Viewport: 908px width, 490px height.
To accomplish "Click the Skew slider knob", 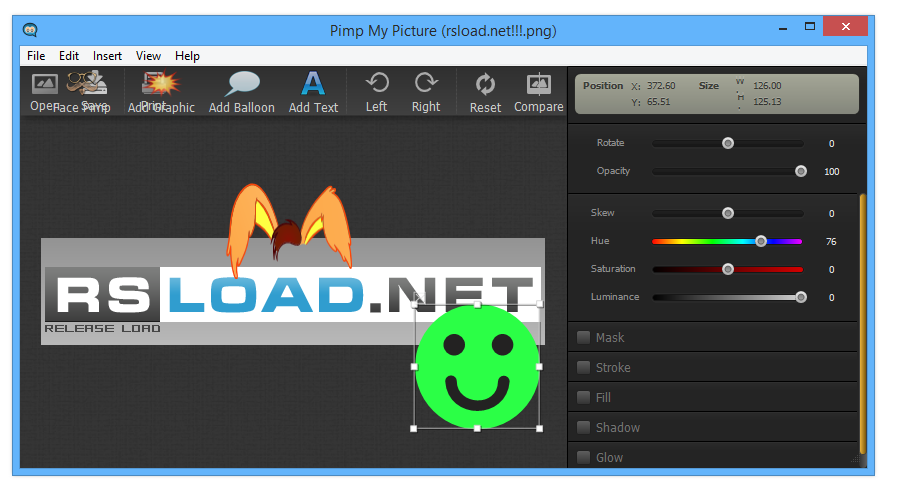I will 728,213.
